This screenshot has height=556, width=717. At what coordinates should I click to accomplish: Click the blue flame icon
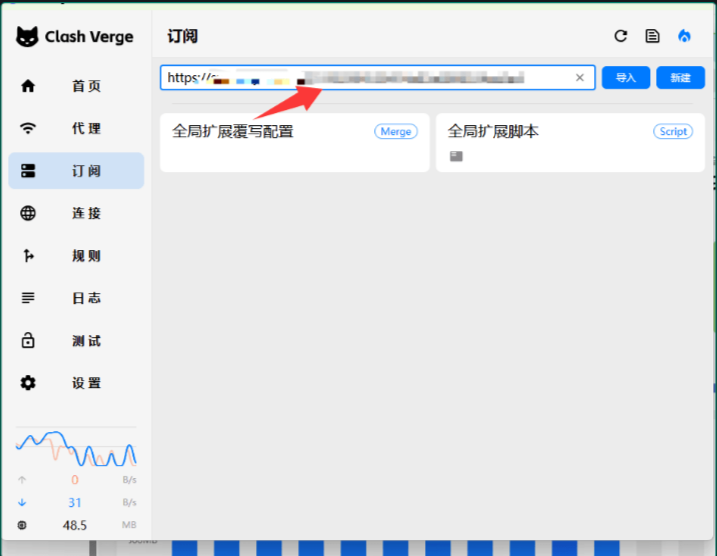(684, 36)
